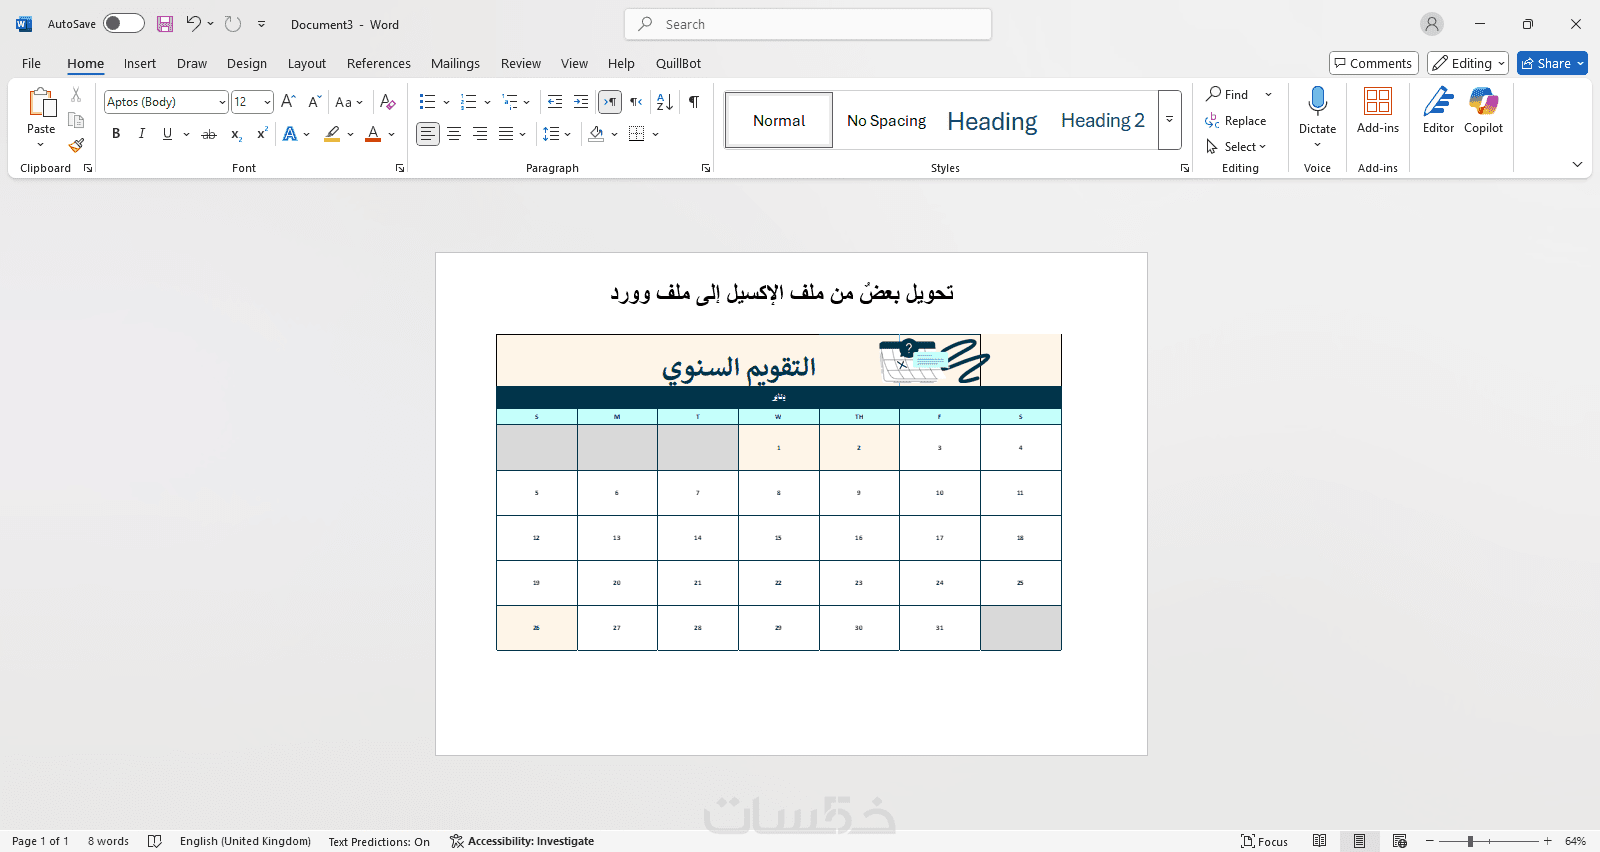
Task: Go to the QuillBot tab
Action: (678, 63)
